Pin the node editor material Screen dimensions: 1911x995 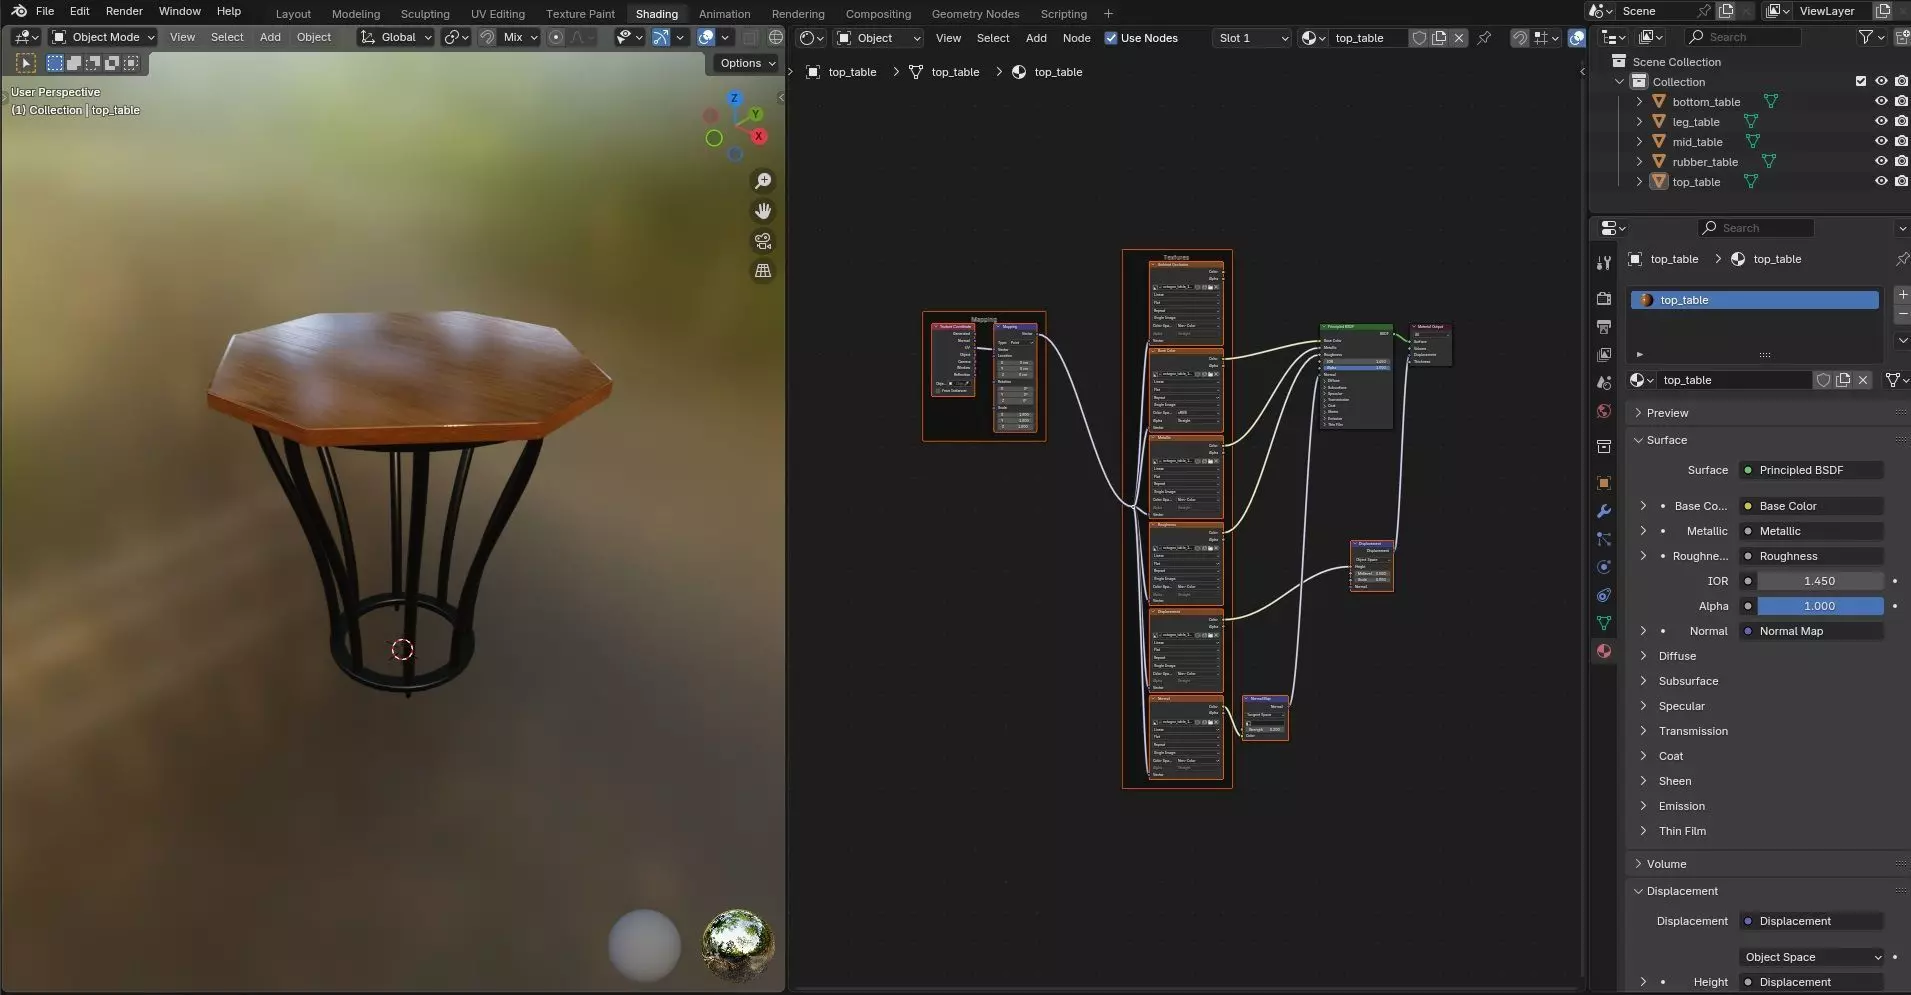click(x=1484, y=38)
